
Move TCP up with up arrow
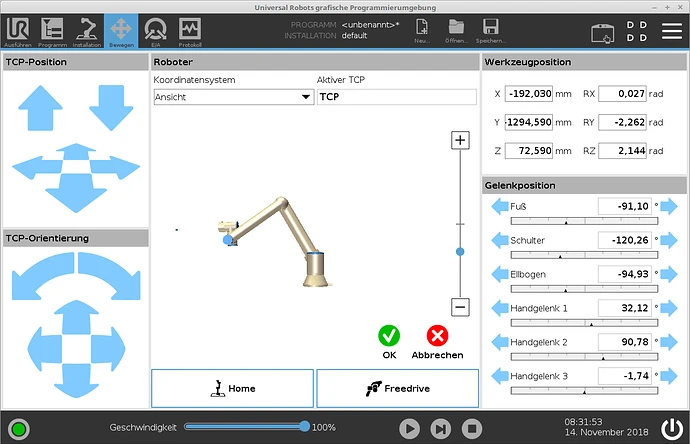40,108
